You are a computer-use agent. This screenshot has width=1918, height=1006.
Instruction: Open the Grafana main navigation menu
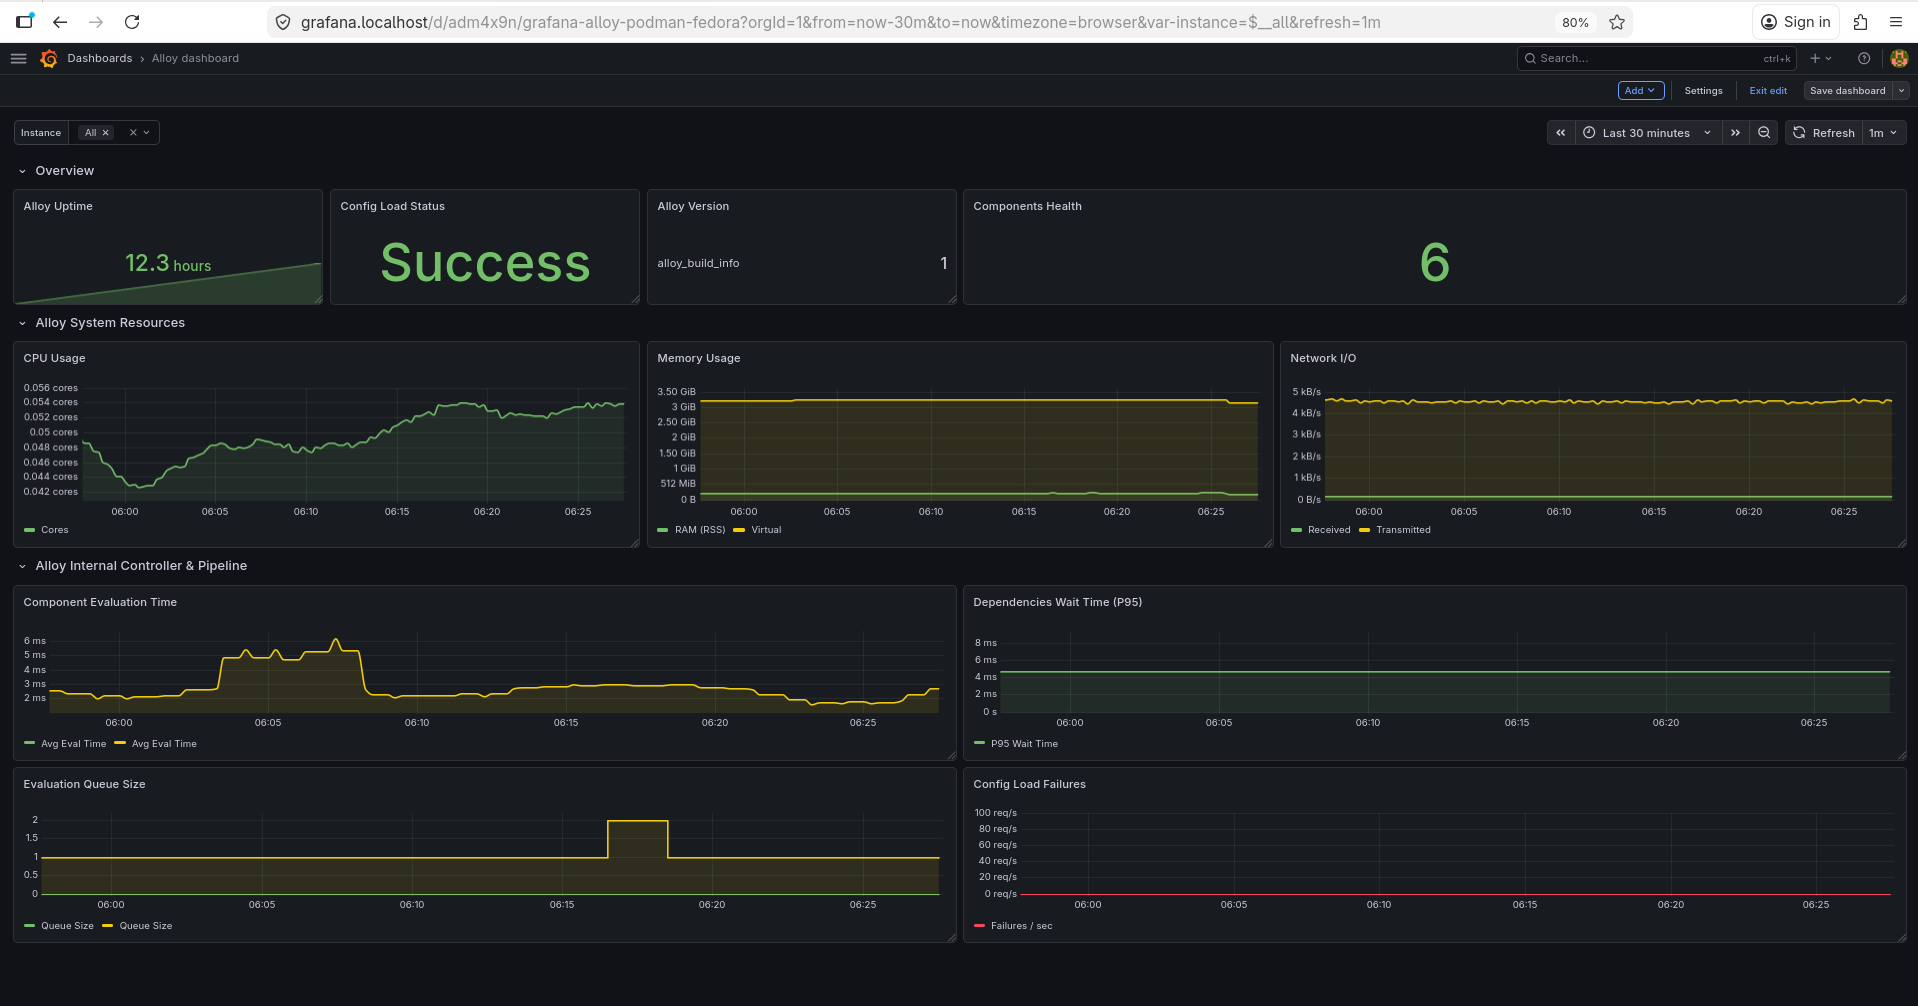click(x=18, y=58)
